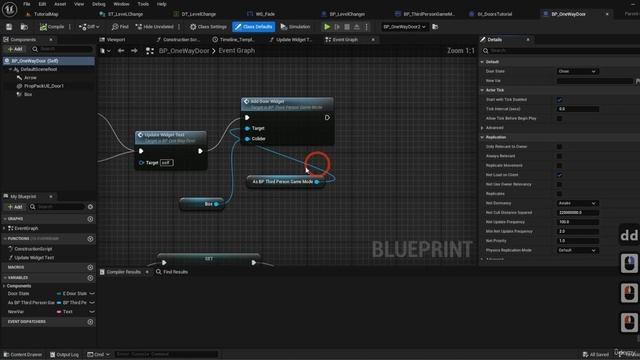Open the File menu
Image resolution: width=640 pixels, height=360 pixels.
tap(27, 4)
